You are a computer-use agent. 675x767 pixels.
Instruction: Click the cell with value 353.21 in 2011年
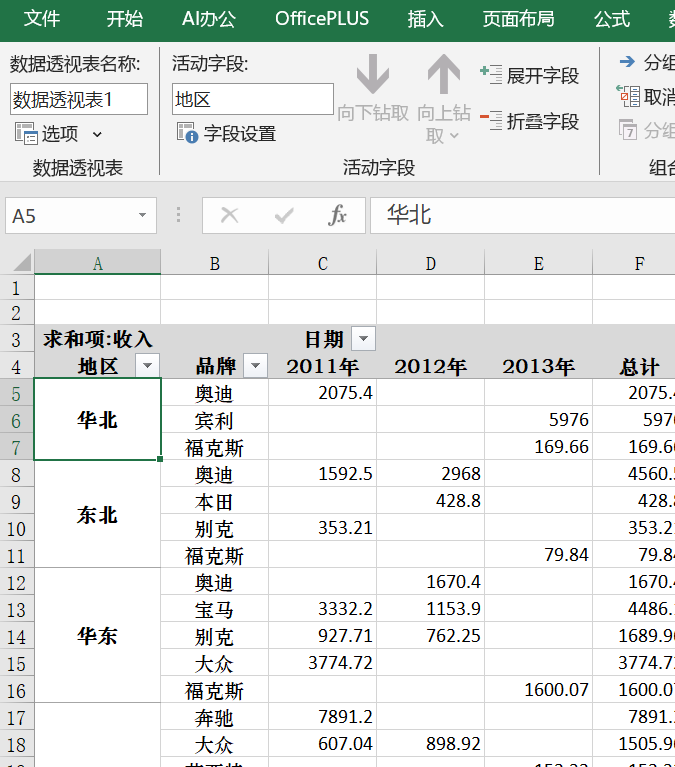pyautogui.click(x=323, y=528)
